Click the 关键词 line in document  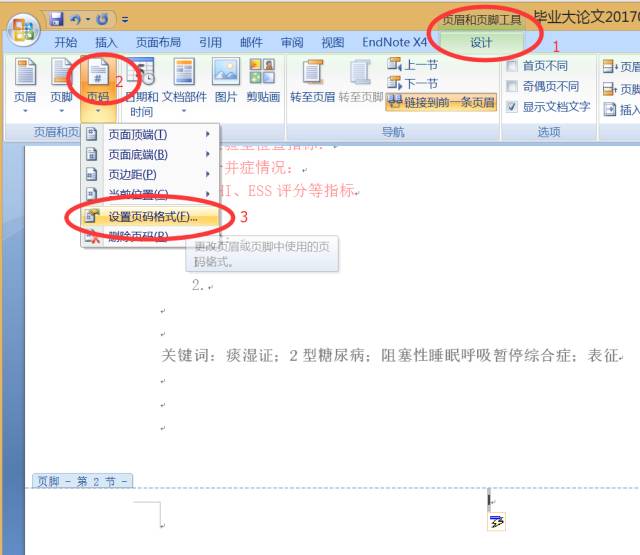point(392,355)
